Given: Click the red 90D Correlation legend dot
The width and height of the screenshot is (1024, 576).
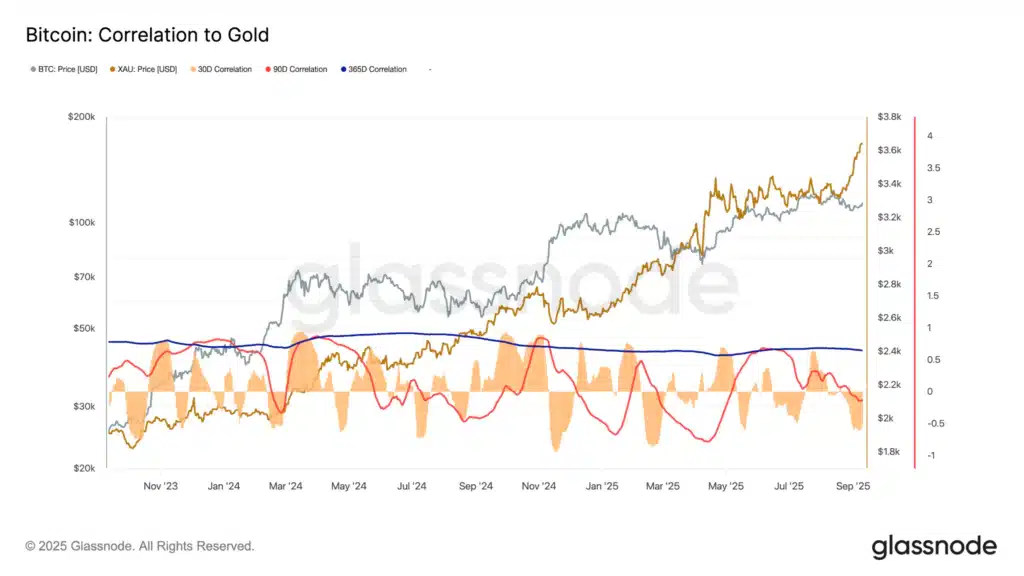Looking at the screenshot, I should 267,69.
